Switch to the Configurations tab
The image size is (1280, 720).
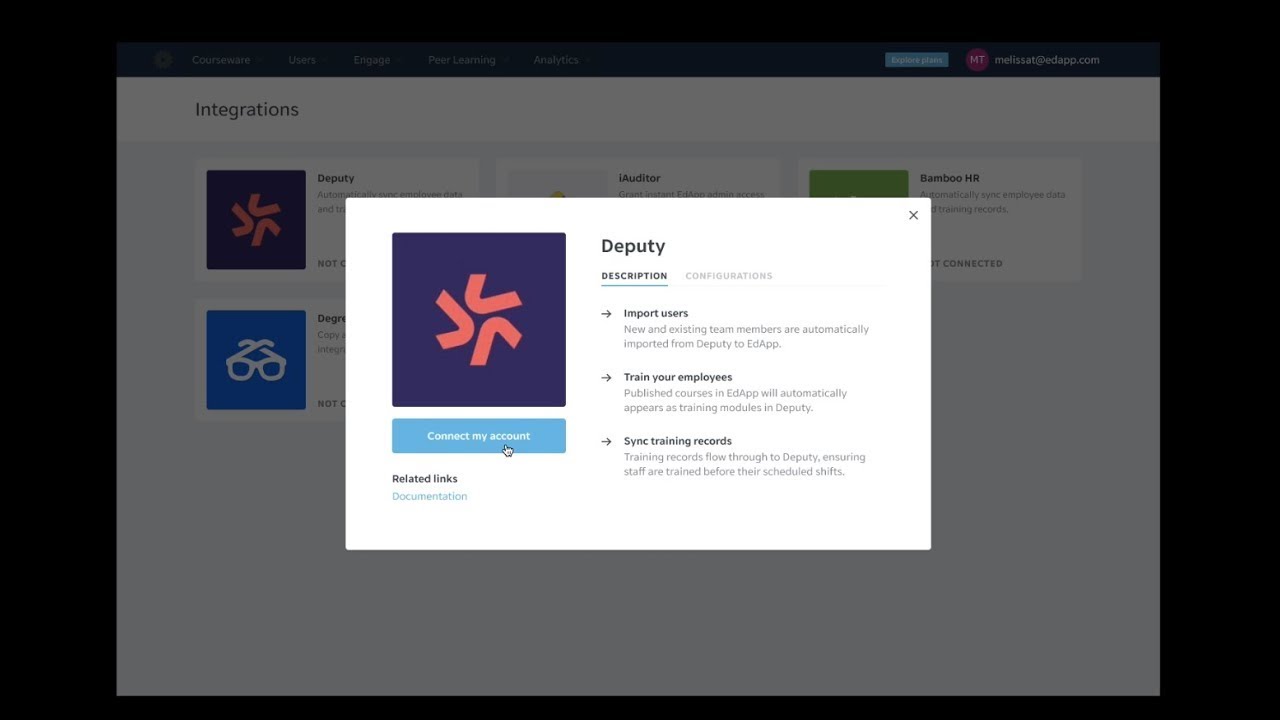point(728,276)
